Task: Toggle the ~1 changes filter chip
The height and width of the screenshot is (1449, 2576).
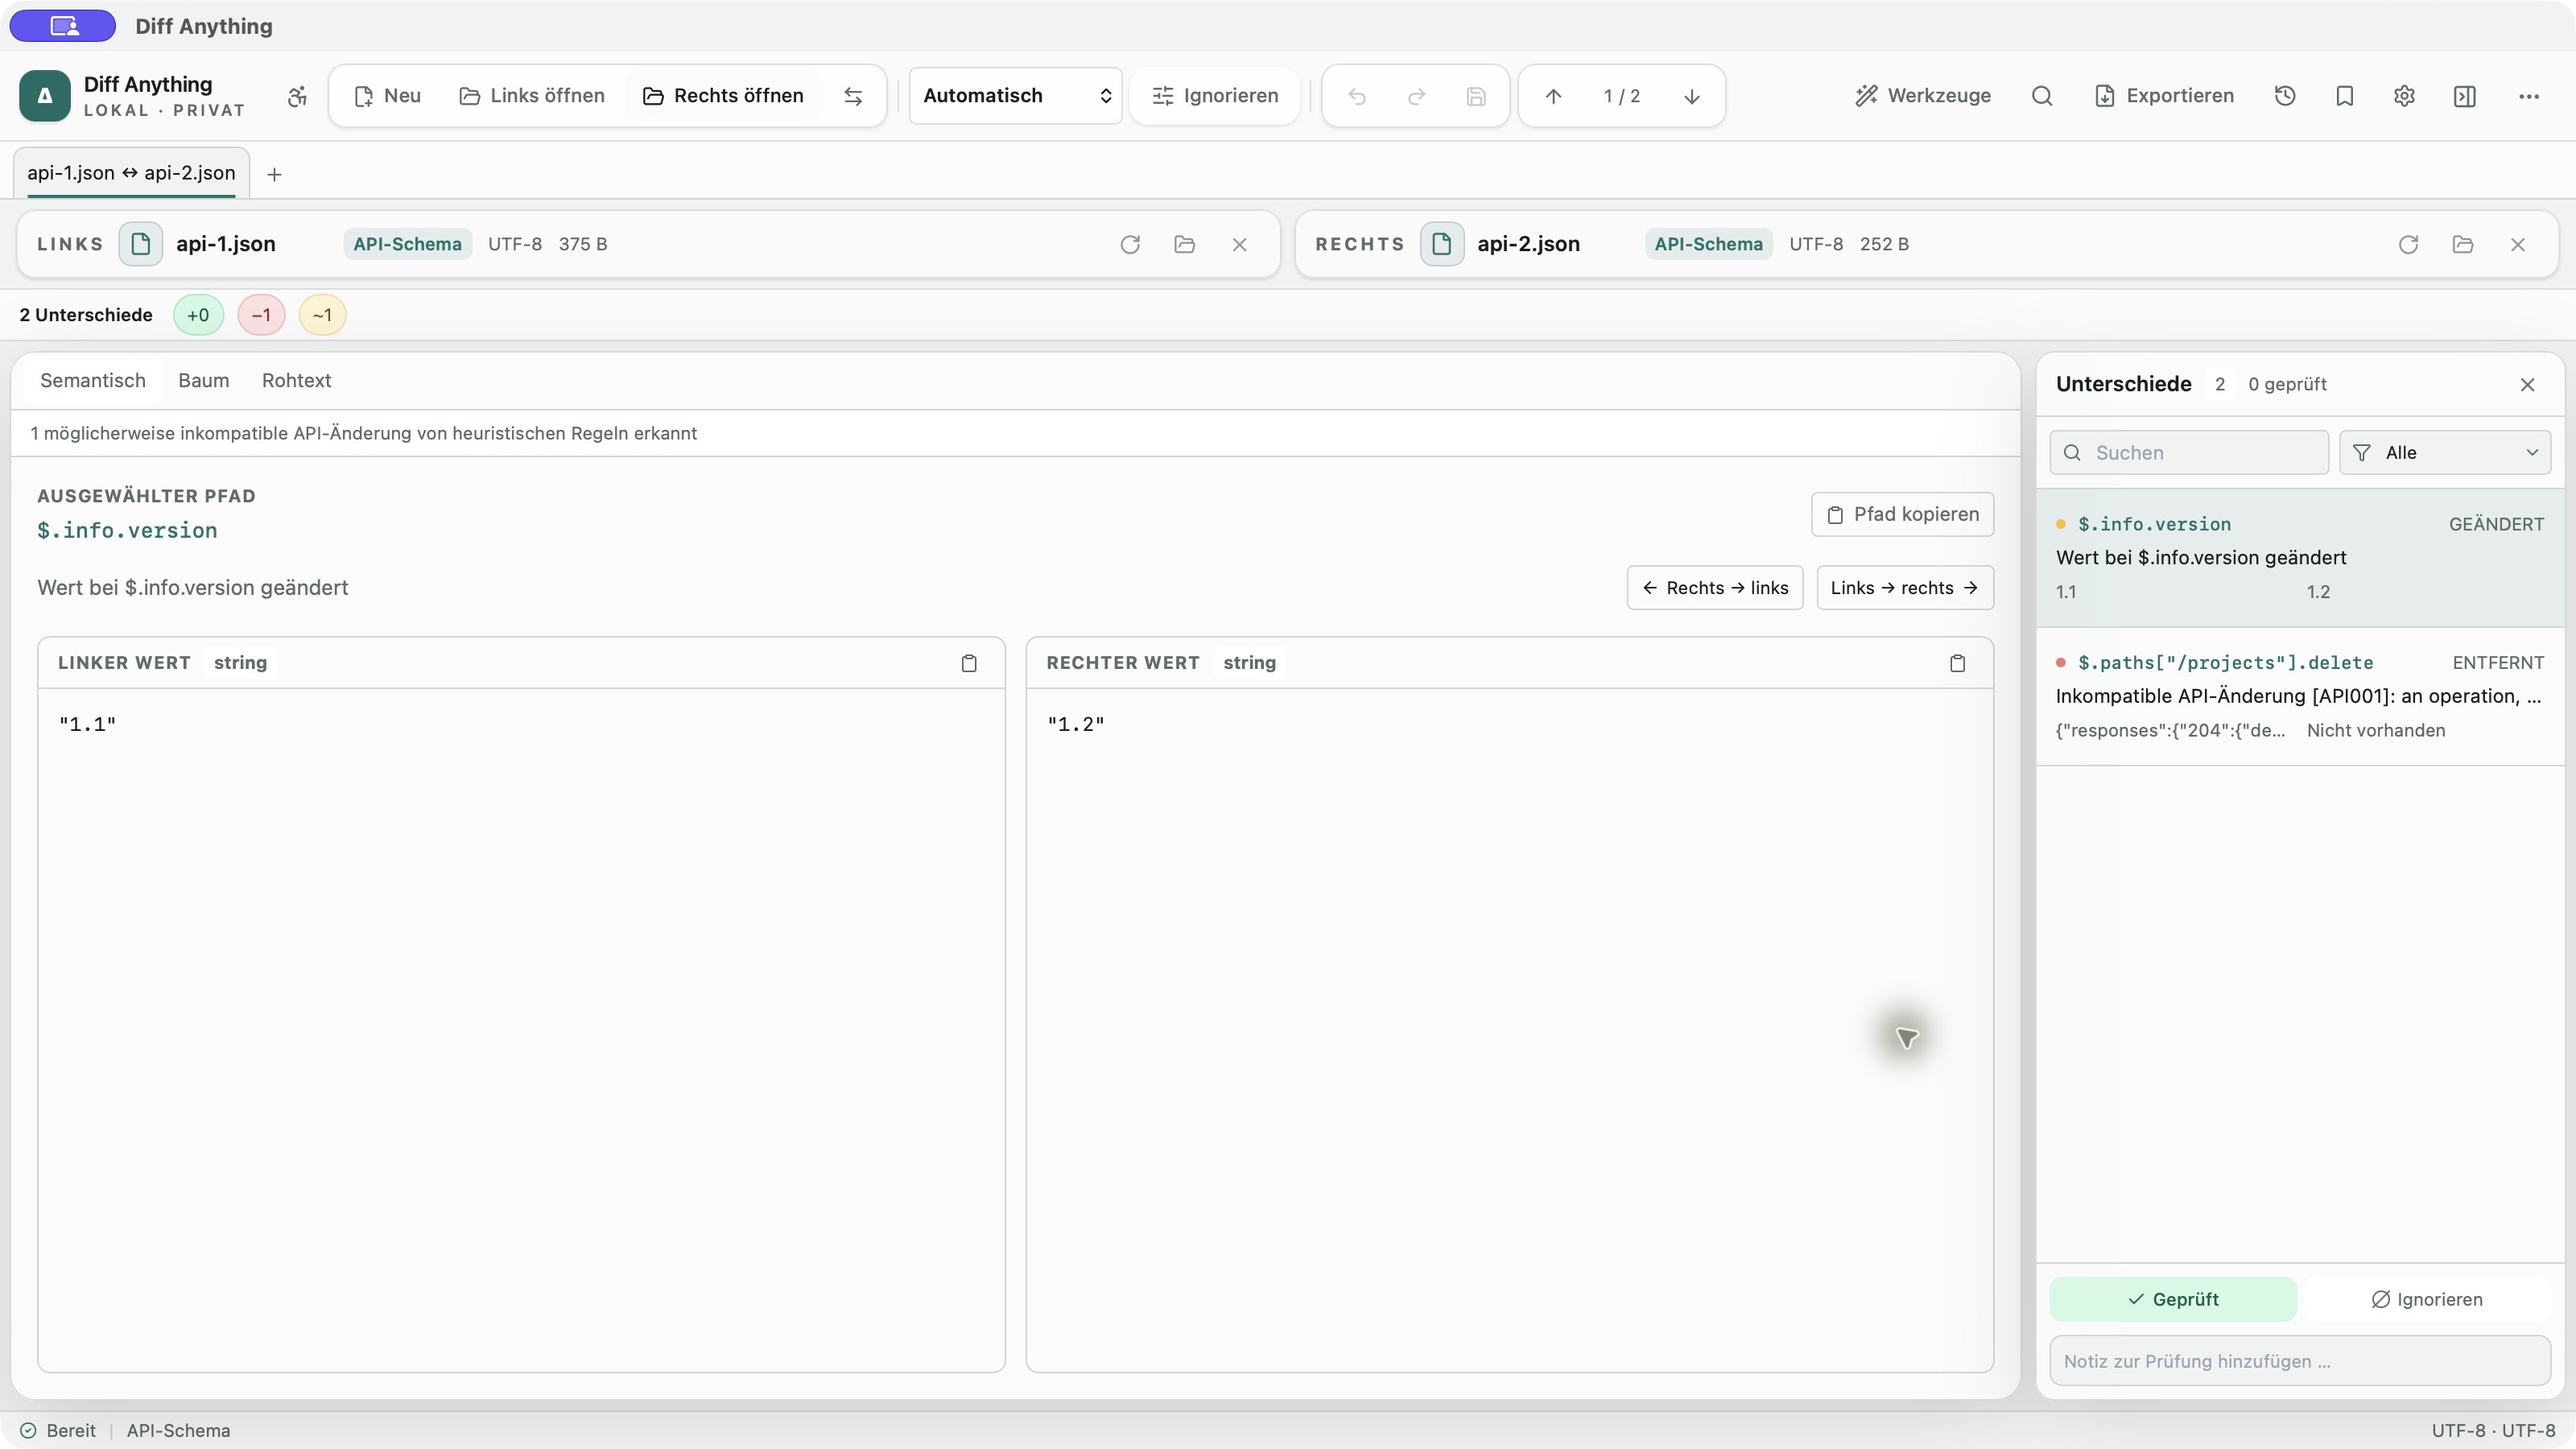Action: tap(322, 315)
